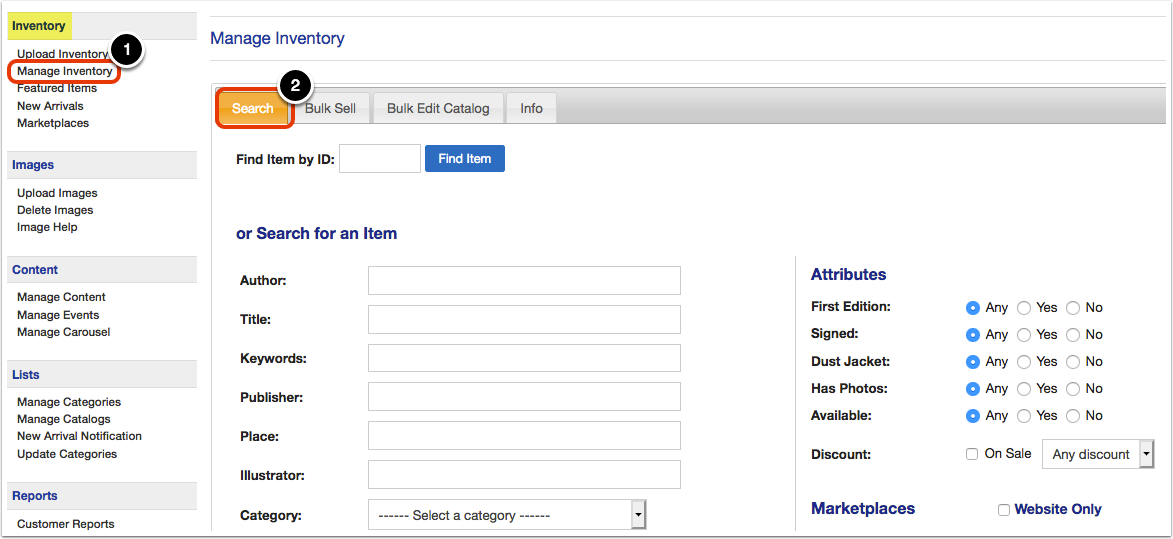Open Upload Images in the sidebar
This screenshot has width=1173, height=539.
coord(57,193)
